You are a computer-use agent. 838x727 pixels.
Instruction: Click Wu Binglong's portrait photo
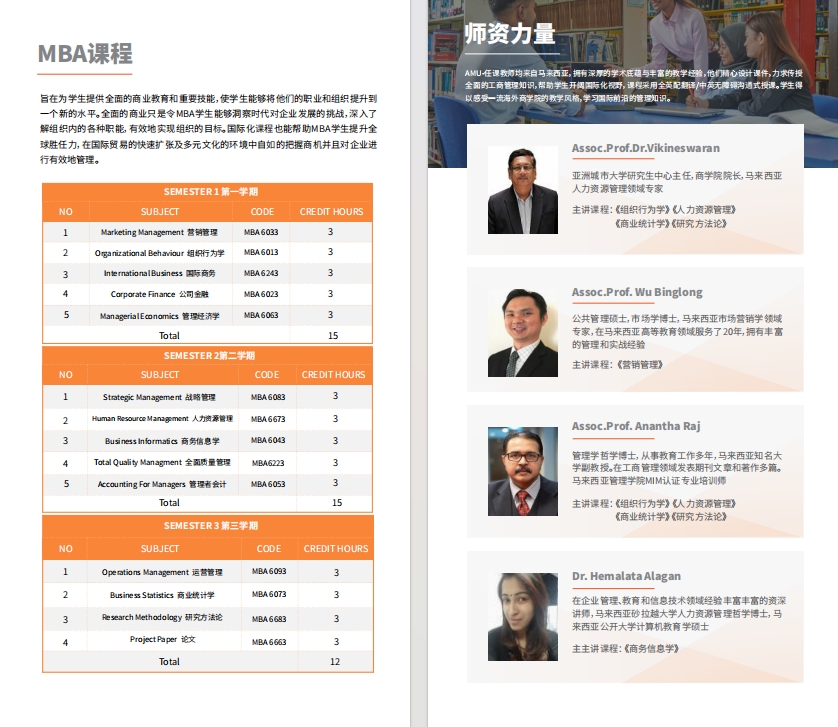[x=523, y=332]
